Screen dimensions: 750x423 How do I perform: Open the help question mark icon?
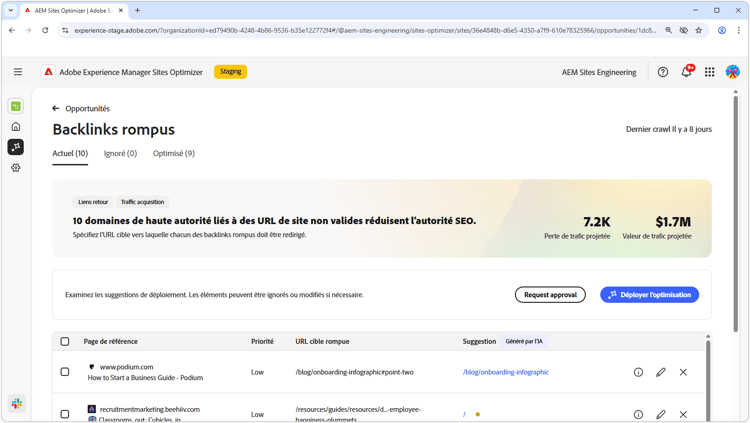(x=662, y=72)
